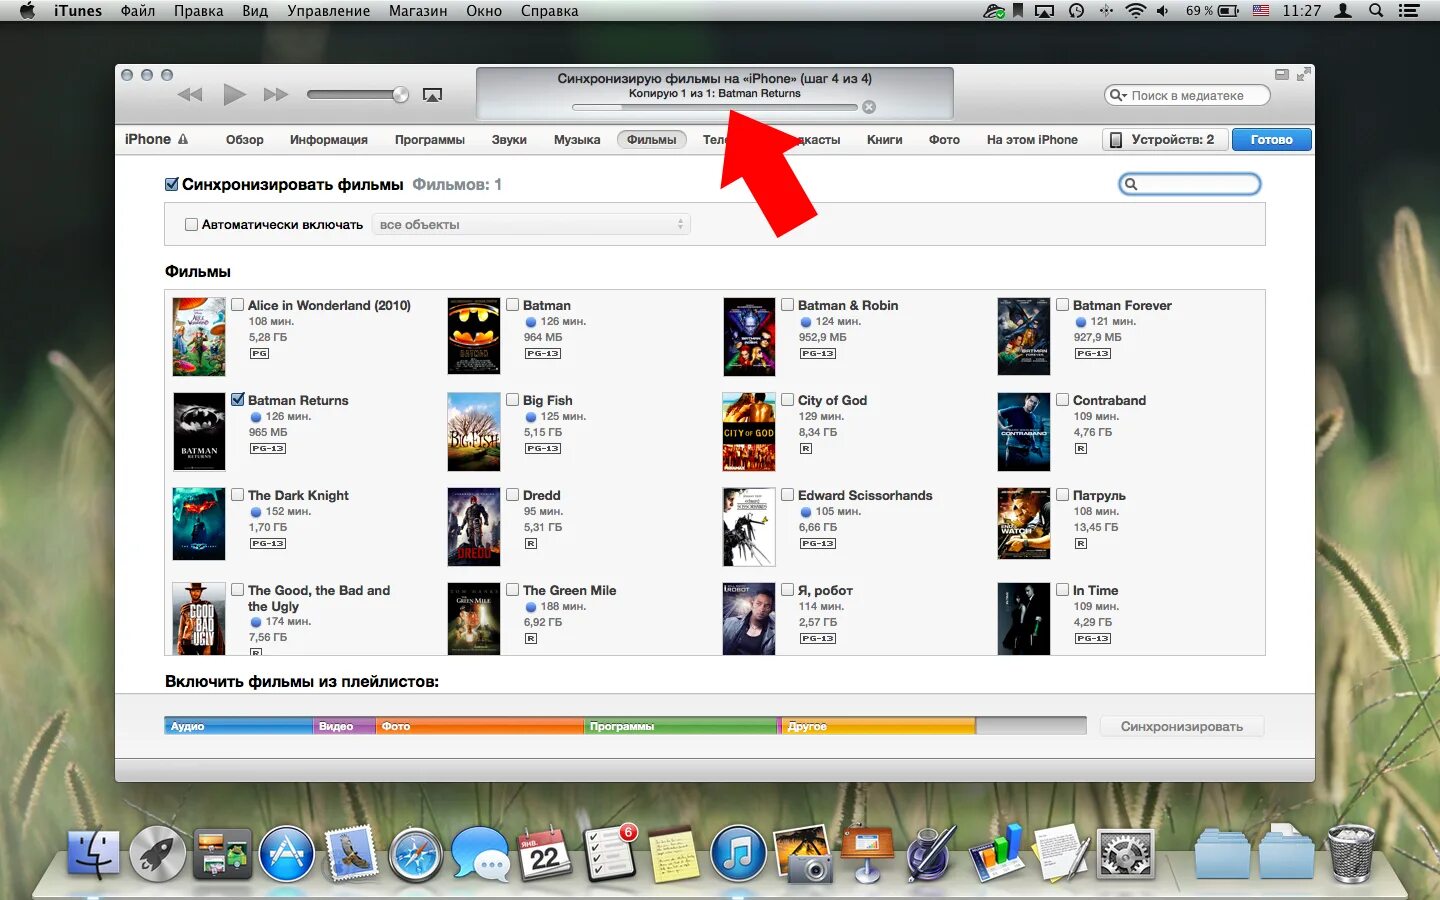Open the все объекты dropdown
Viewport: 1440px width, 900px height.
(x=531, y=225)
